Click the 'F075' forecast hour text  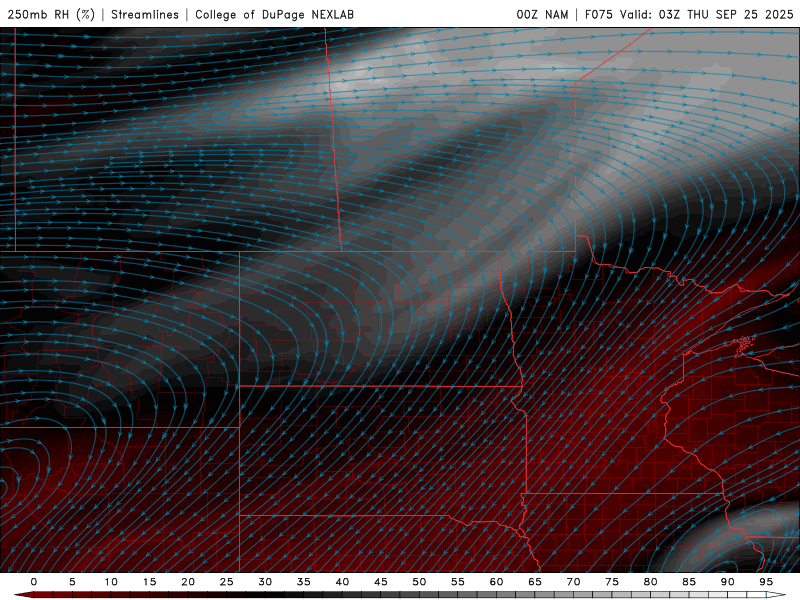click(598, 14)
